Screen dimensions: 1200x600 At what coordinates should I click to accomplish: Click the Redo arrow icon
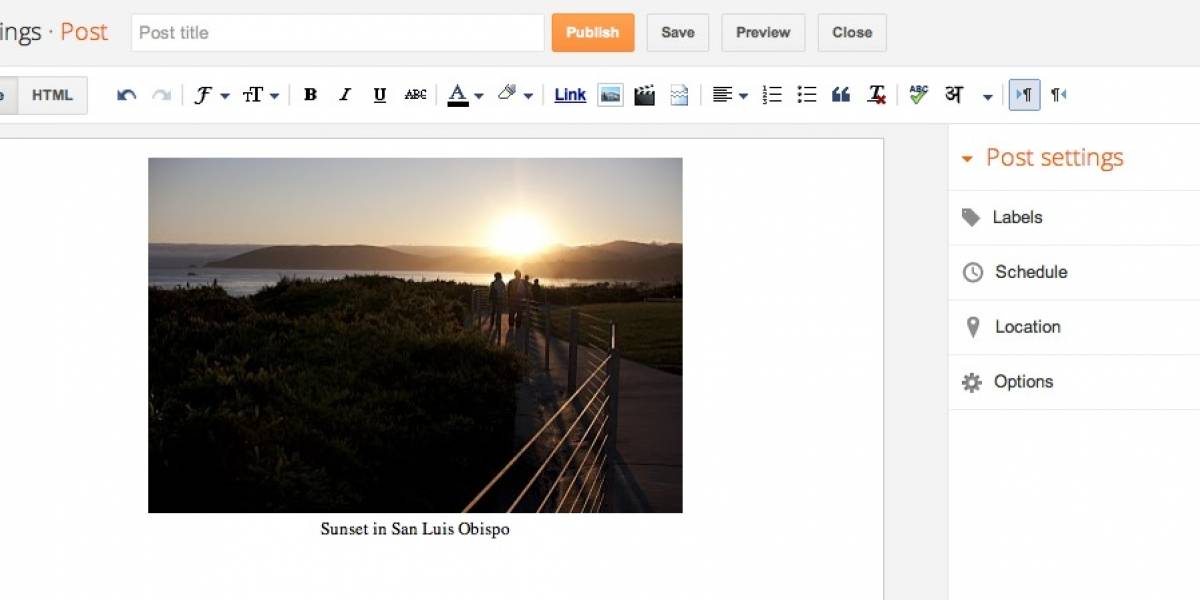point(161,95)
